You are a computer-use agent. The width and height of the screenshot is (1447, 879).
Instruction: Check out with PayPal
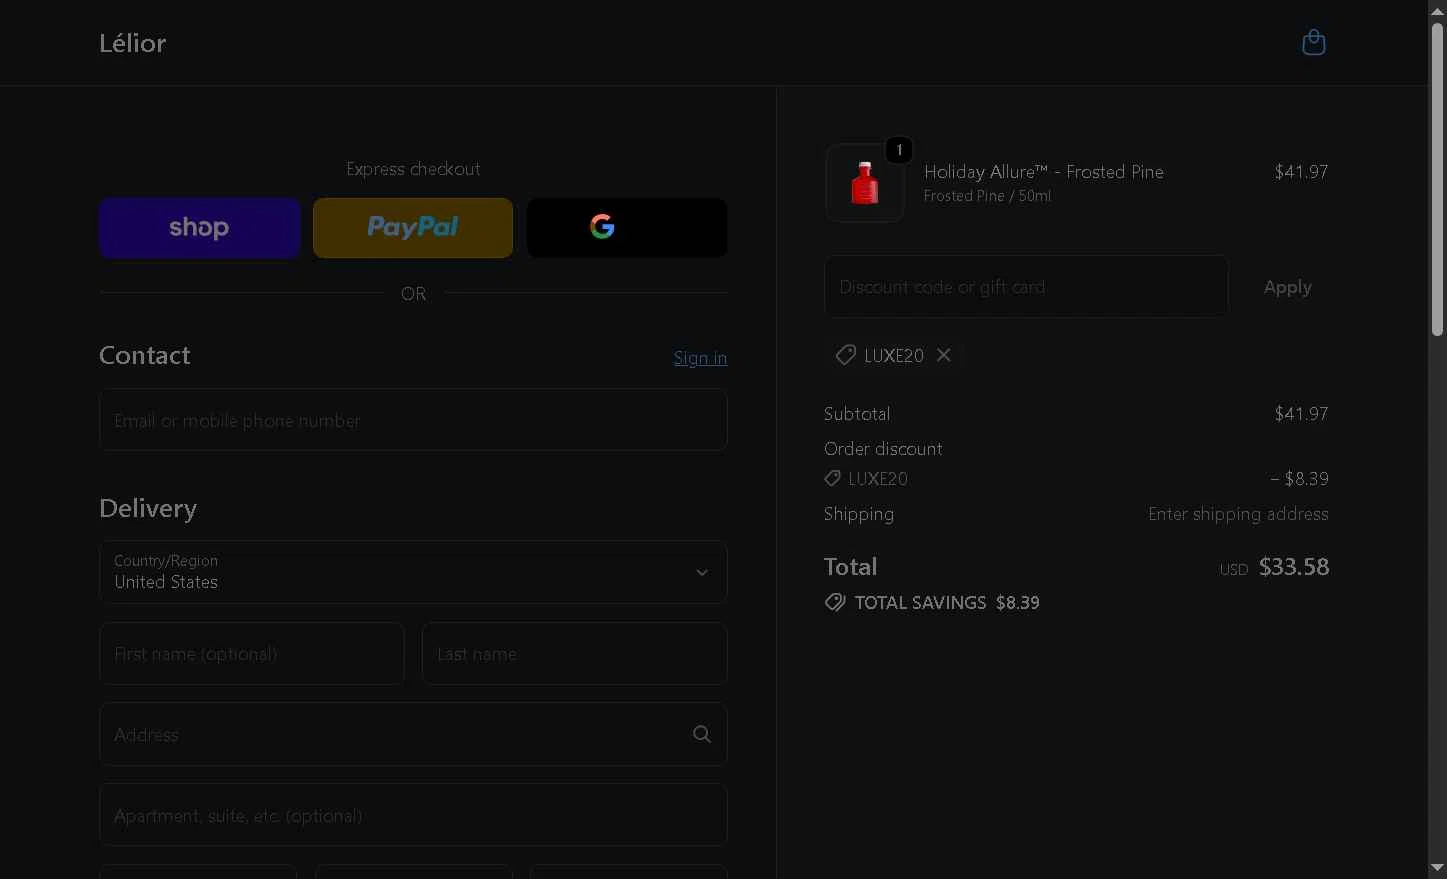coord(413,228)
